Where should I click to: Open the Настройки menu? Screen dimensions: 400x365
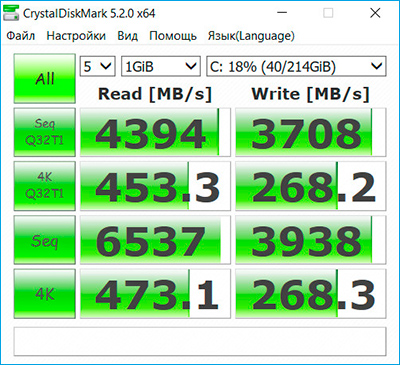click(x=76, y=36)
